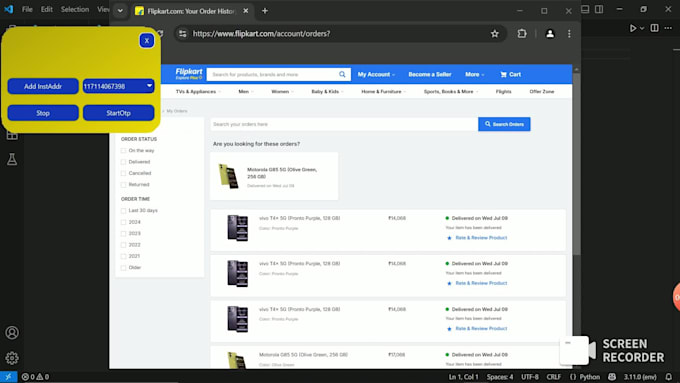Select the Flipkart Order History tab
Image resolution: width=680 pixels, height=383 pixels.
click(x=192, y=11)
